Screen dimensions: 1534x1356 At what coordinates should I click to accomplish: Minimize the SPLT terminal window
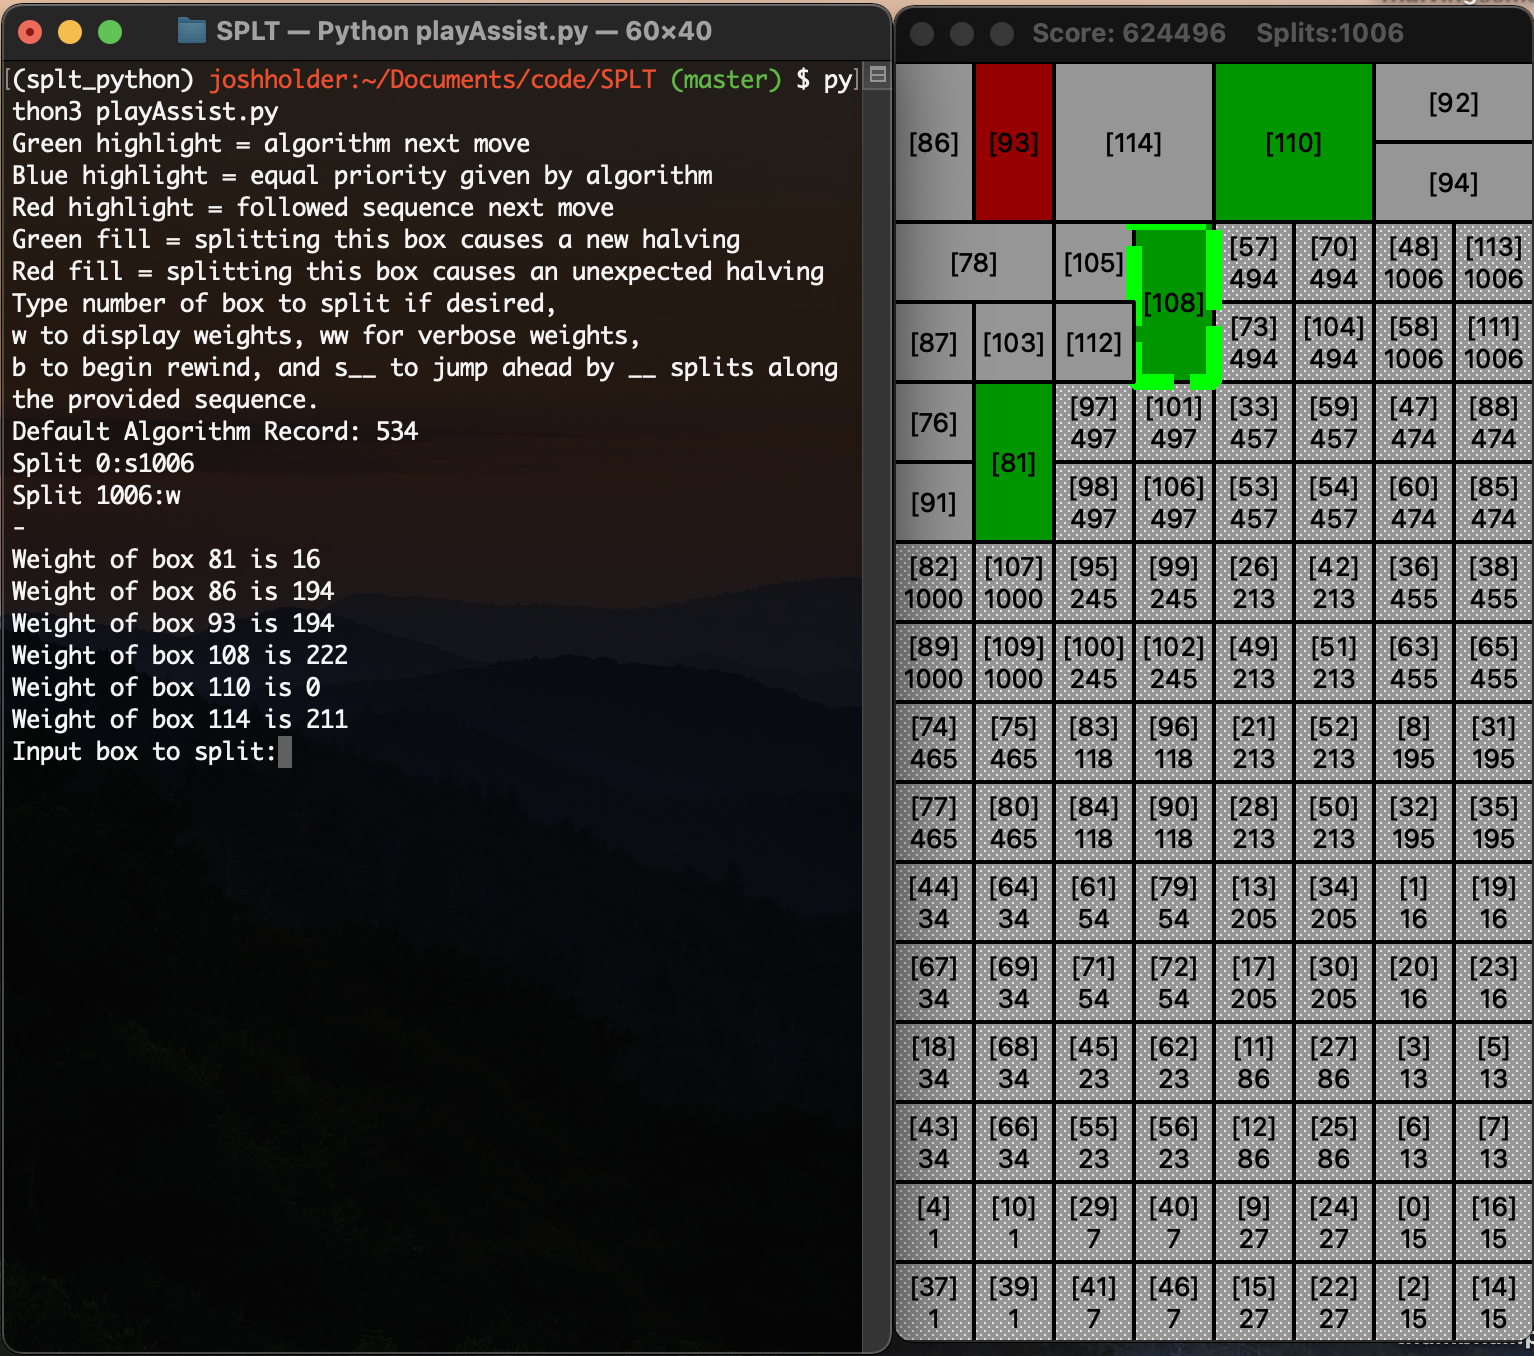tap(70, 32)
